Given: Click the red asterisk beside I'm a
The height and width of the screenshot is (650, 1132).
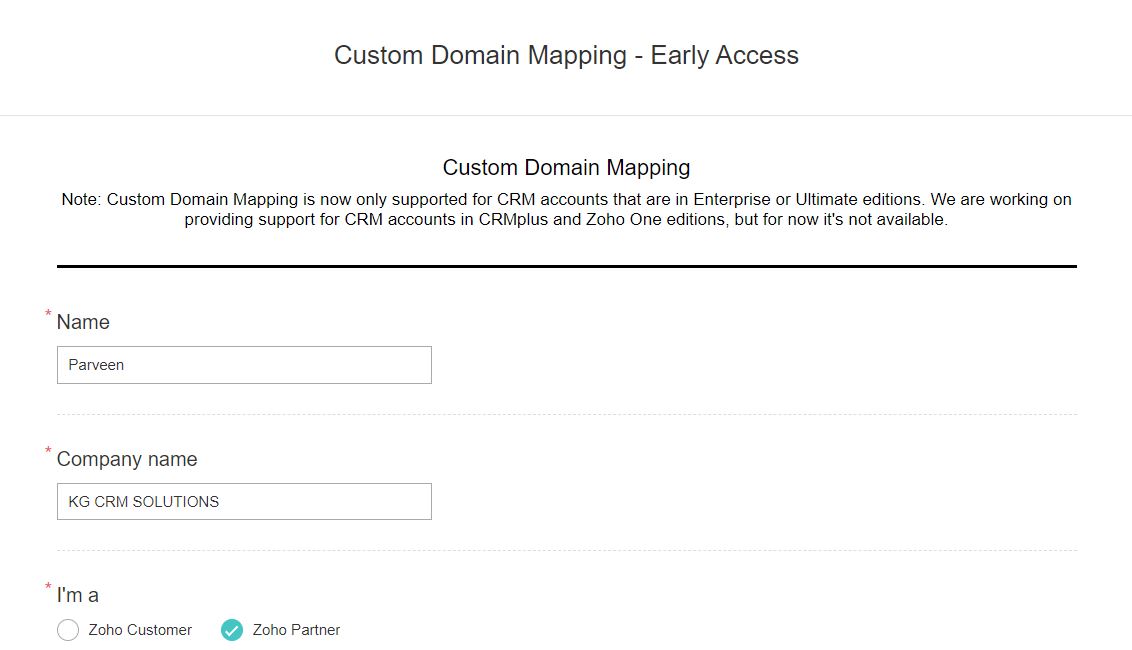Looking at the screenshot, I should 48,588.
